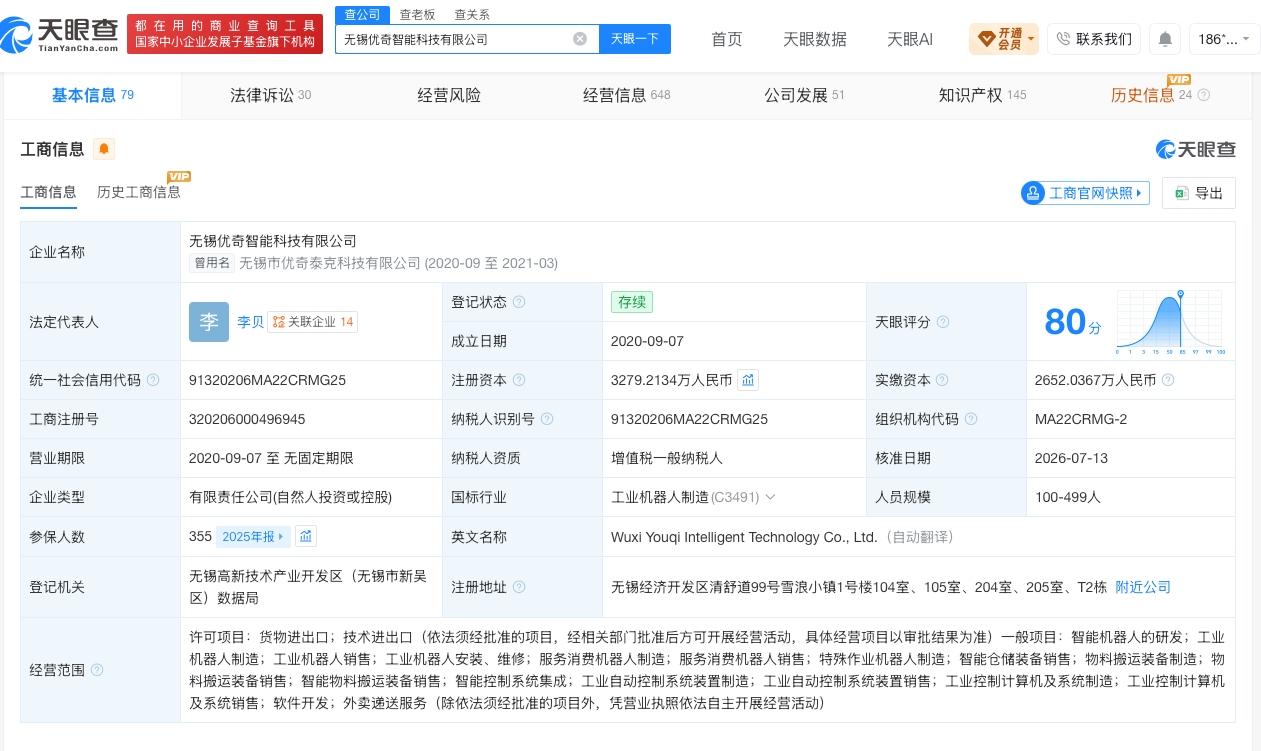Image resolution: width=1261 pixels, height=751 pixels.
Task: Go to 首页 in top navigation
Action: pyautogui.click(x=727, y=39)
